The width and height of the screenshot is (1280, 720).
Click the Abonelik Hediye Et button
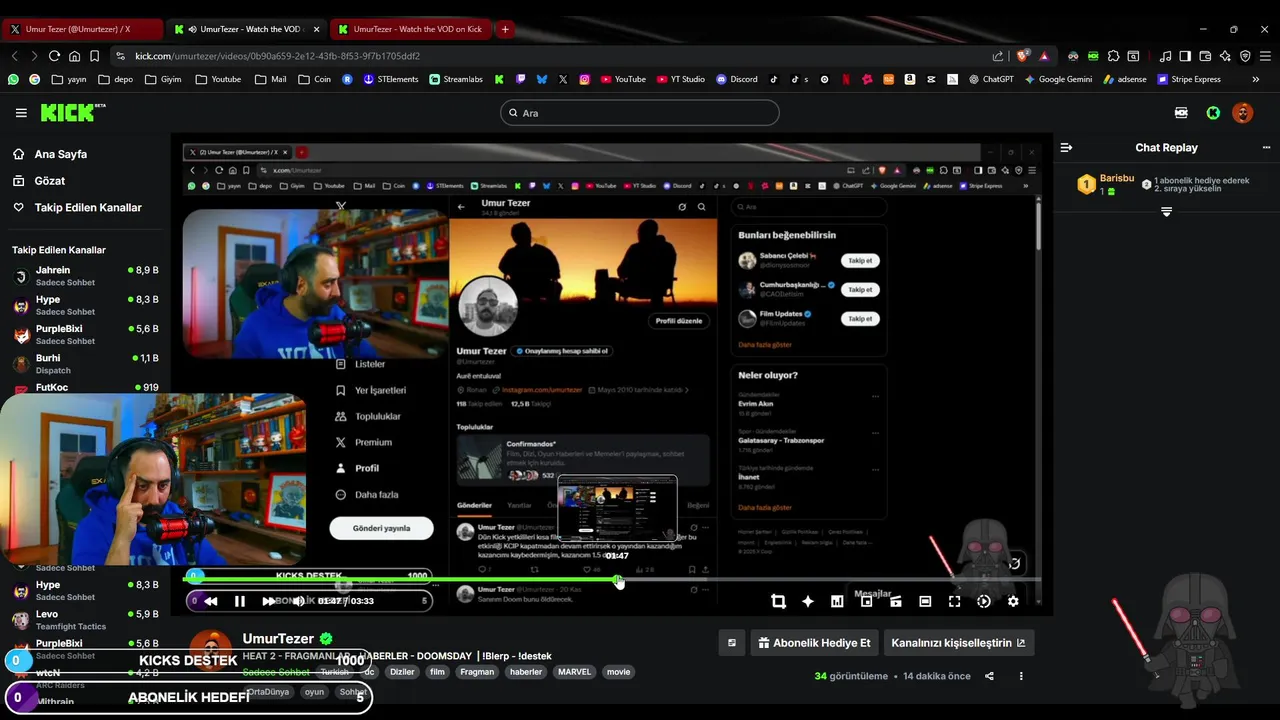click(815, 643)
